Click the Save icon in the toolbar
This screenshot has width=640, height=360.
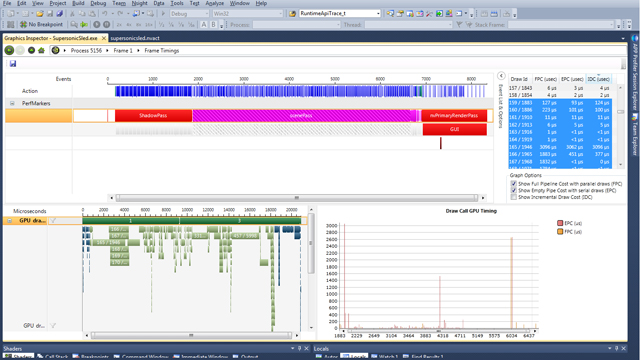click(x=49, y=13)
